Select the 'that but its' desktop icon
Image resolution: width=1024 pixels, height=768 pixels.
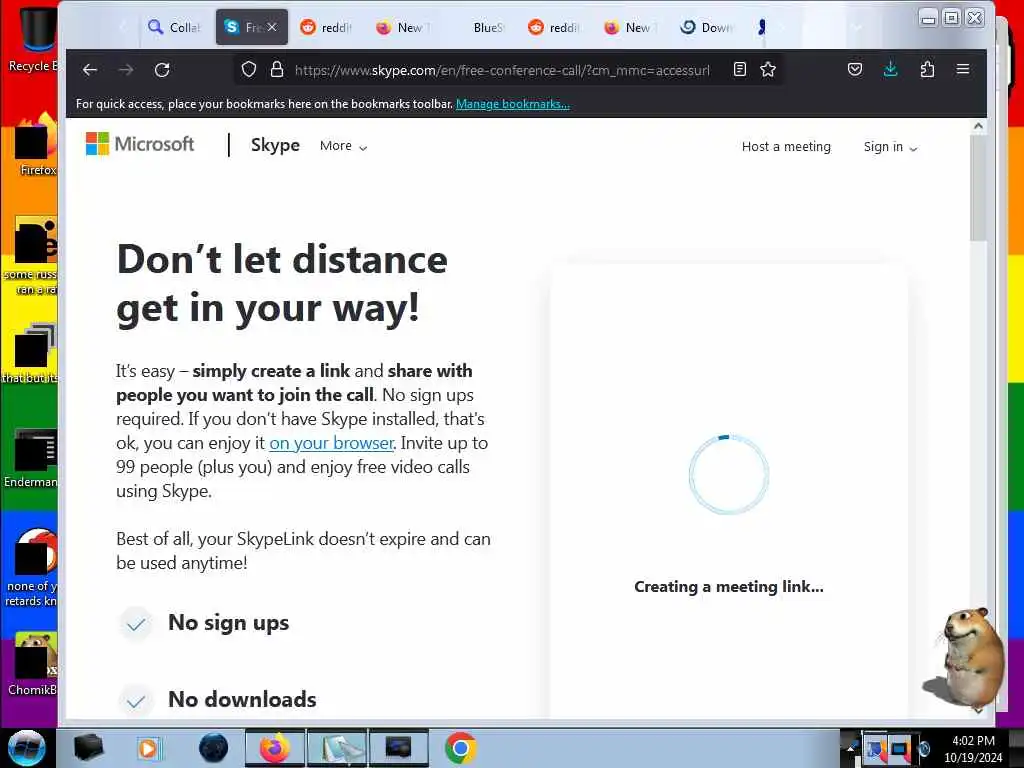30,354
